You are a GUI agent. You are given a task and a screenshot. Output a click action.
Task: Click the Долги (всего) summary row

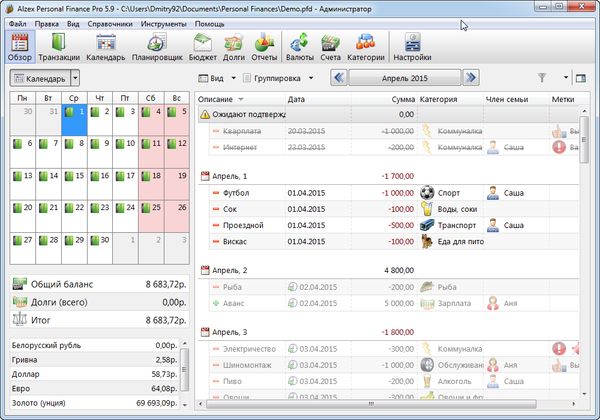point(99,302)
